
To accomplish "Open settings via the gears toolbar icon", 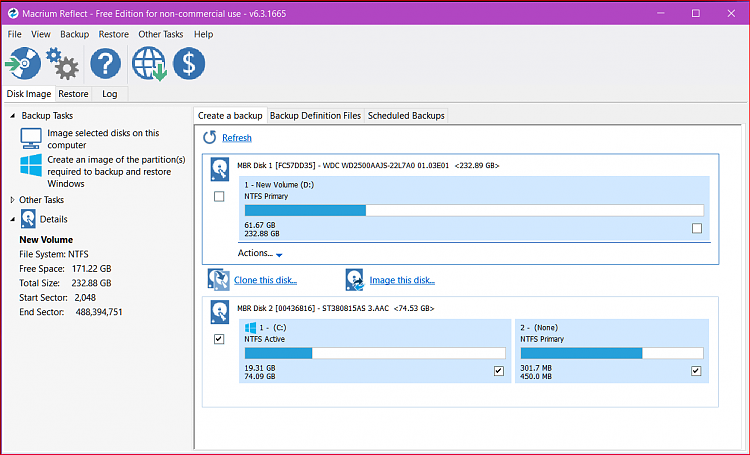I will (x=63, y=63).
